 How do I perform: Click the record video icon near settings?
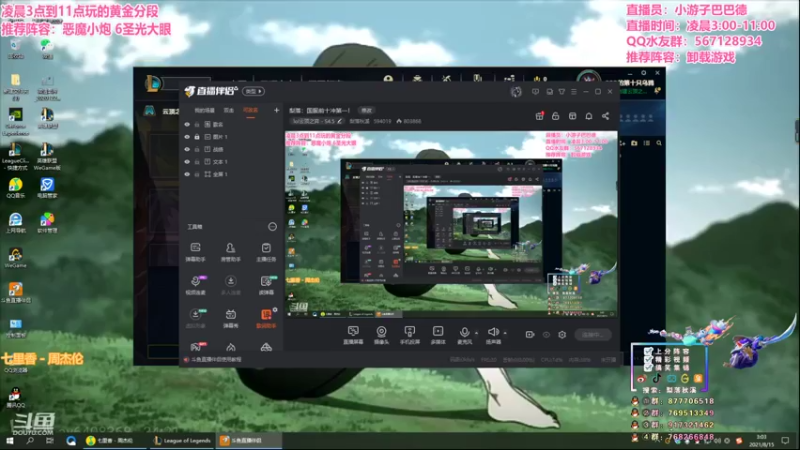pyautogui.click(x=530, y=335)
